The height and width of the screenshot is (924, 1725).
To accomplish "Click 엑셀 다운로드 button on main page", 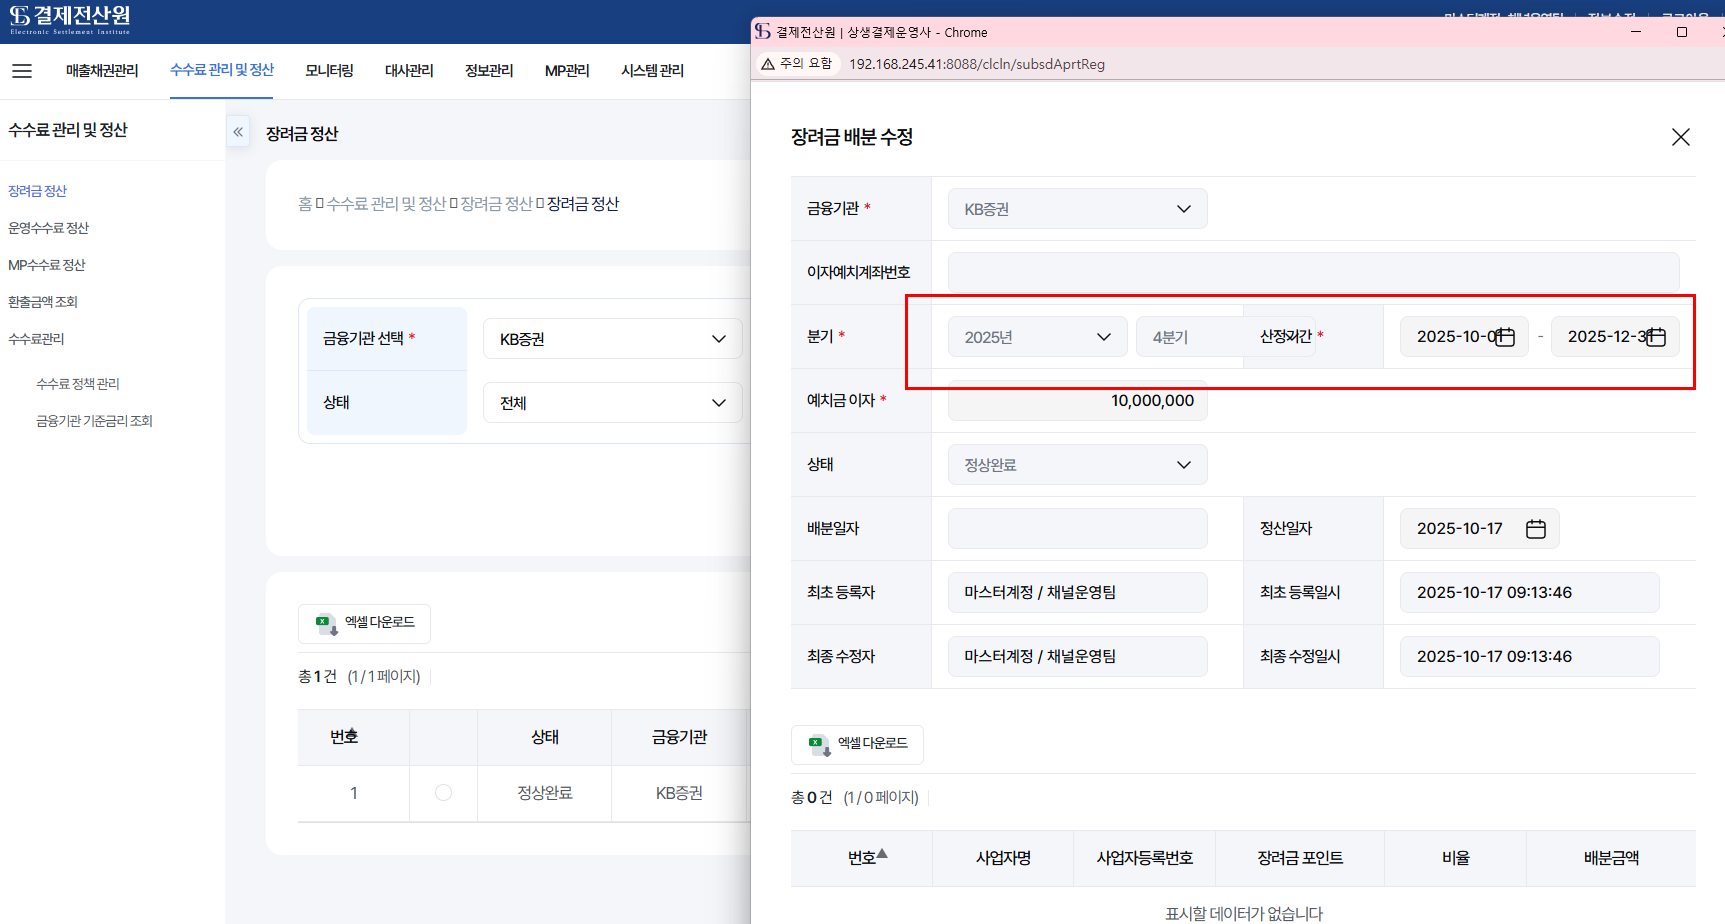I will coord(364,623).
